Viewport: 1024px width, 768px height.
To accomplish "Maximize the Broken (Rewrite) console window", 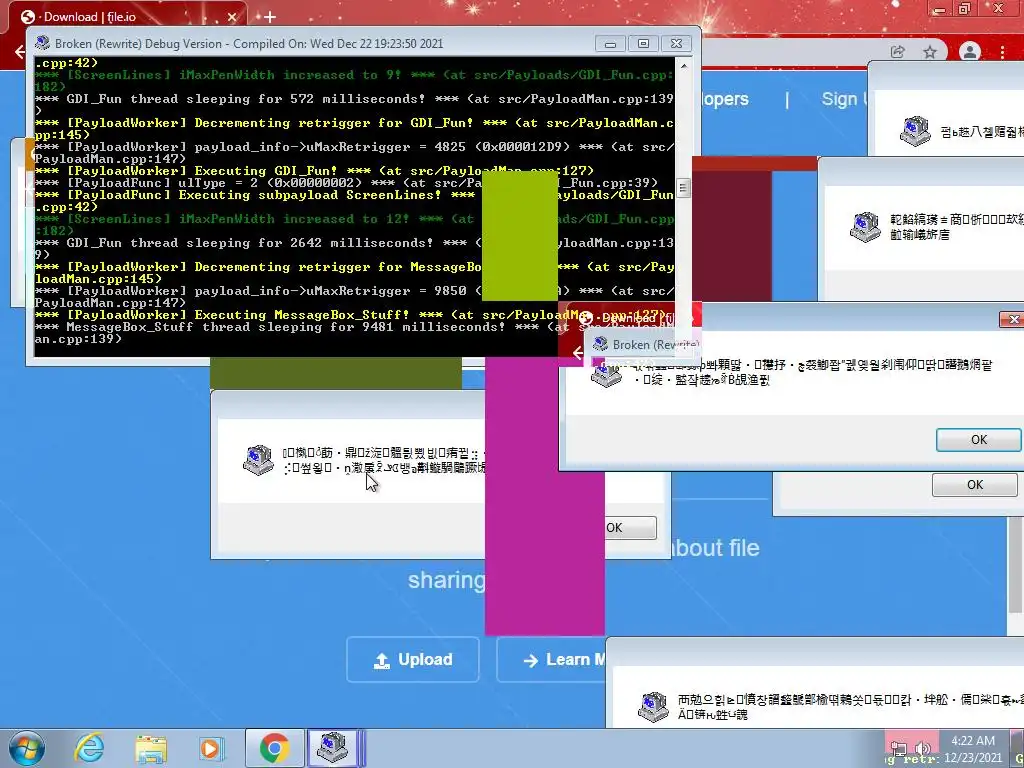I will click(x=643, y=44).
